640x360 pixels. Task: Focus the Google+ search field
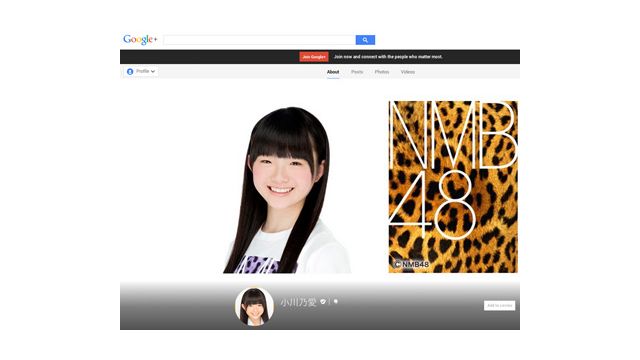[260, 40]
